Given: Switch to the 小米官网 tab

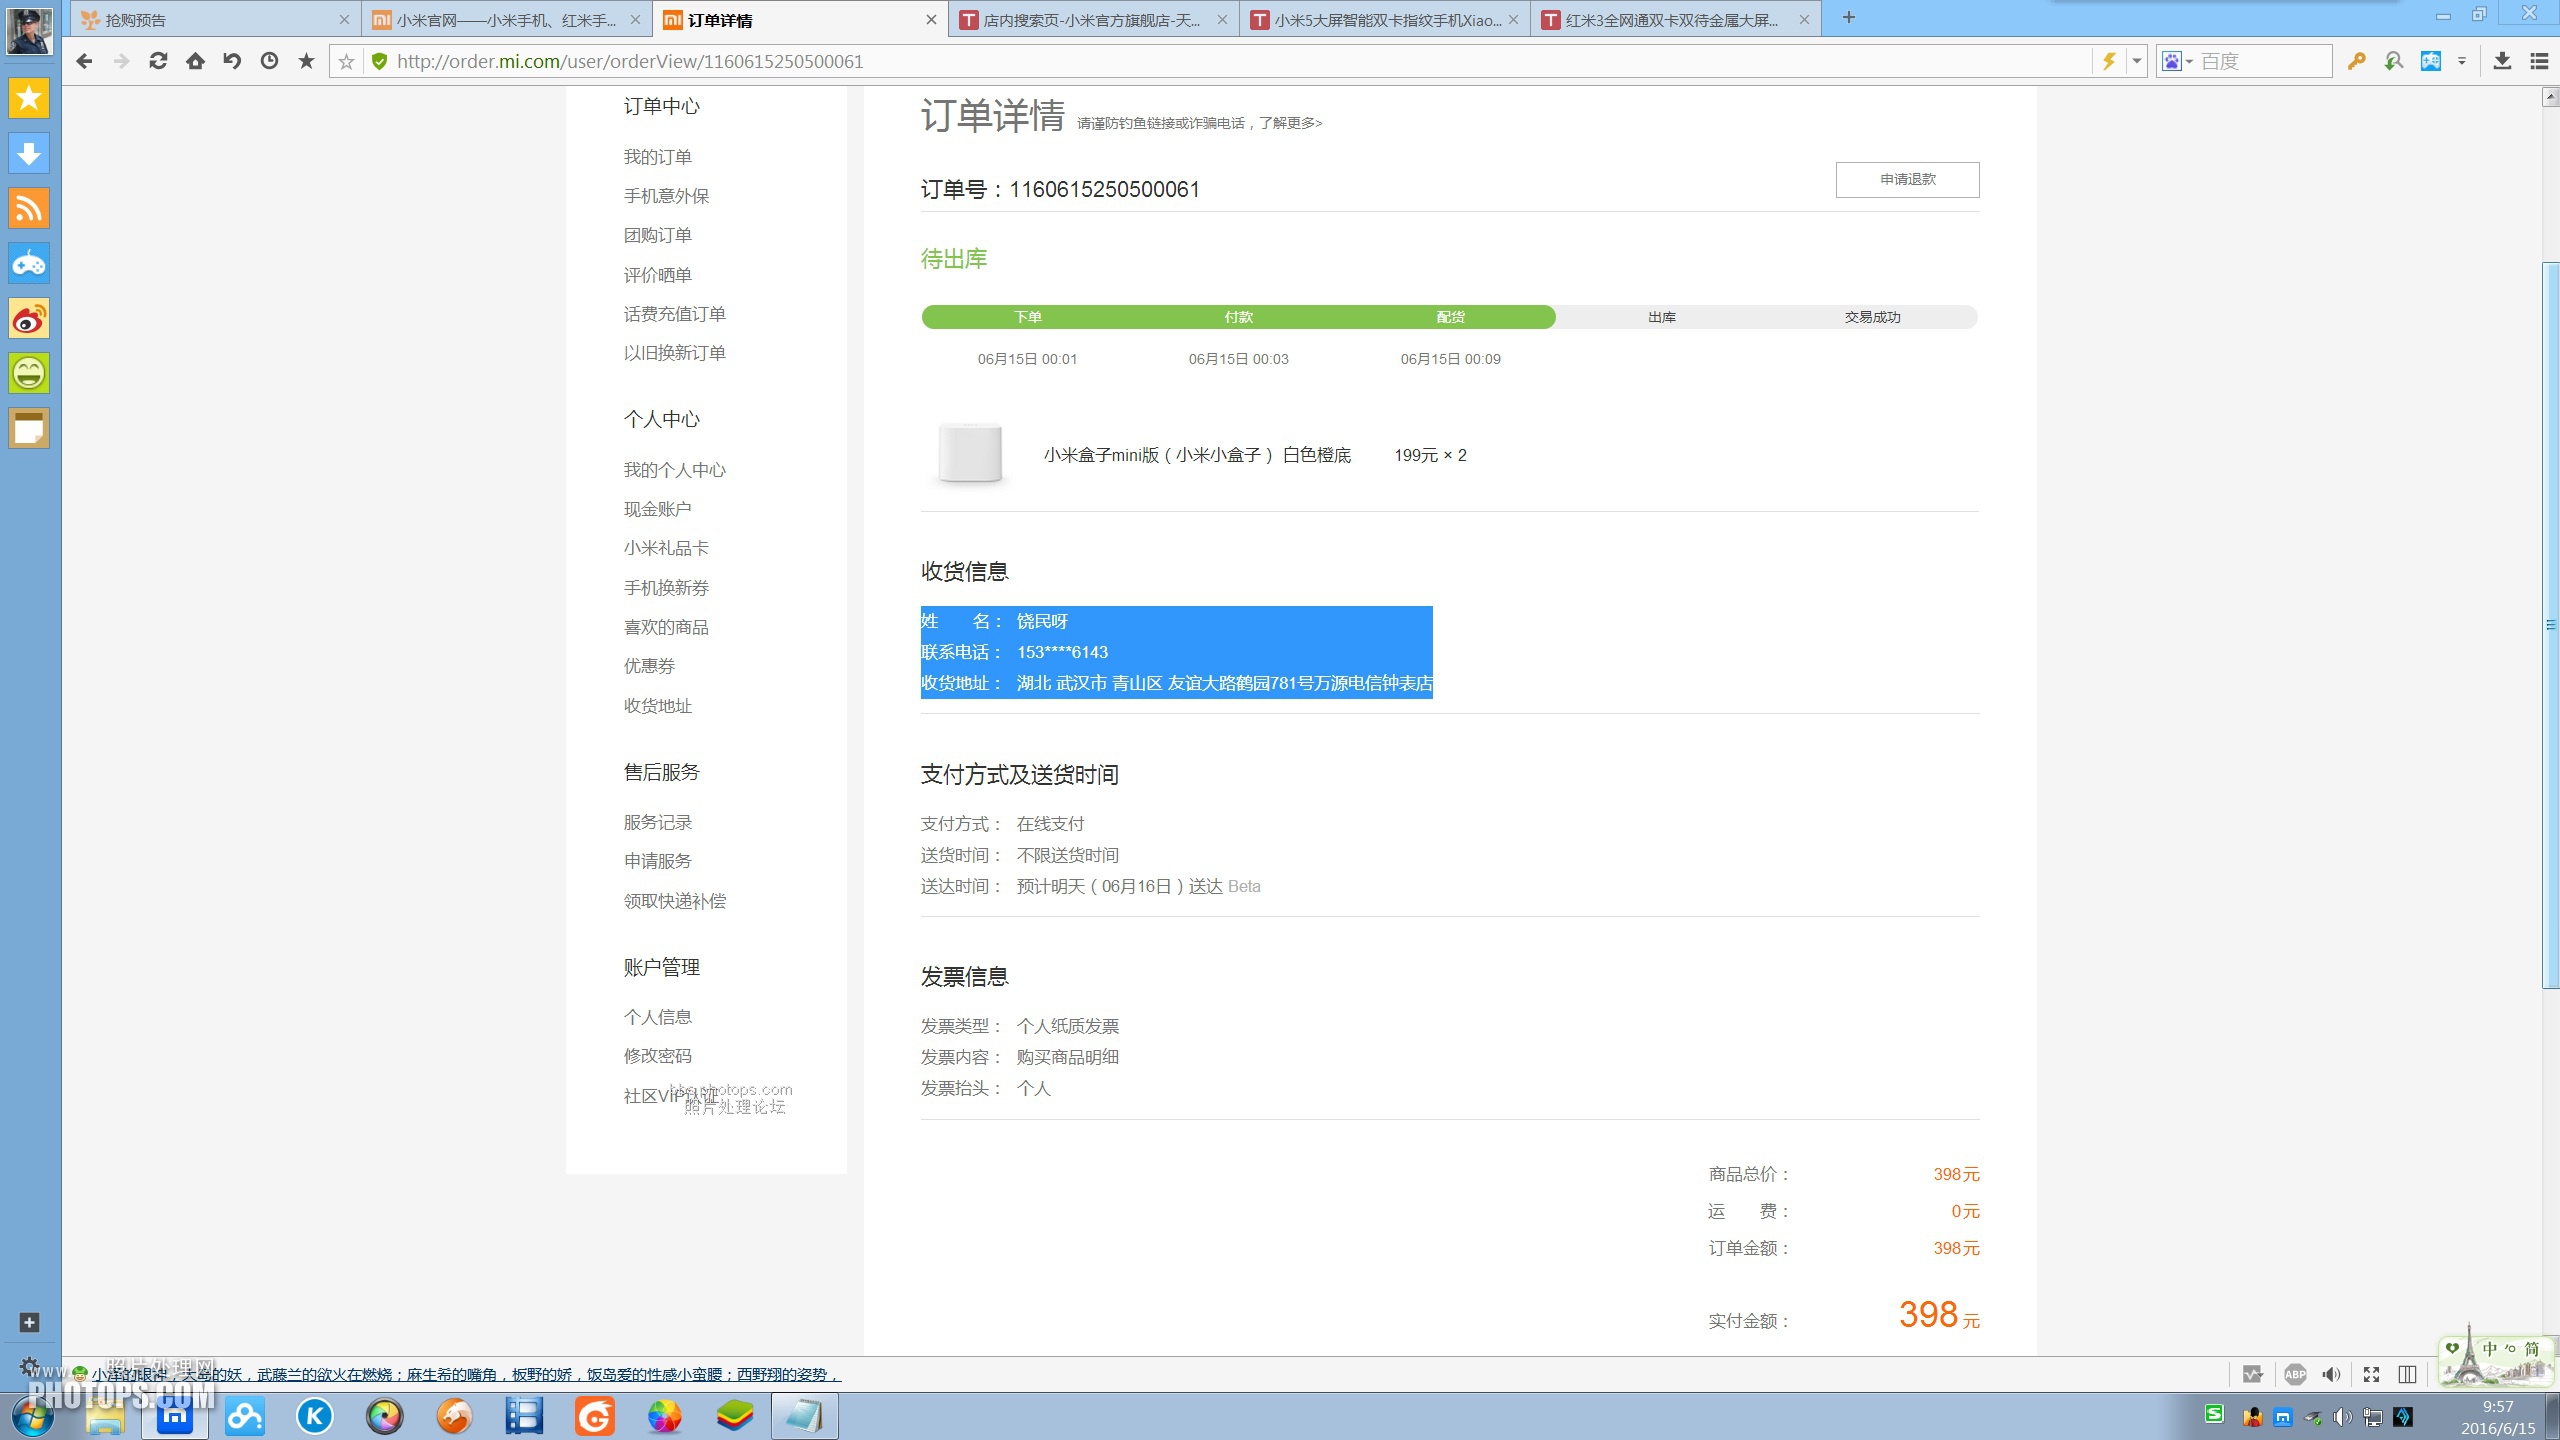Looking at the screenshot, I should pyautogui.click(x=507, y=19).
